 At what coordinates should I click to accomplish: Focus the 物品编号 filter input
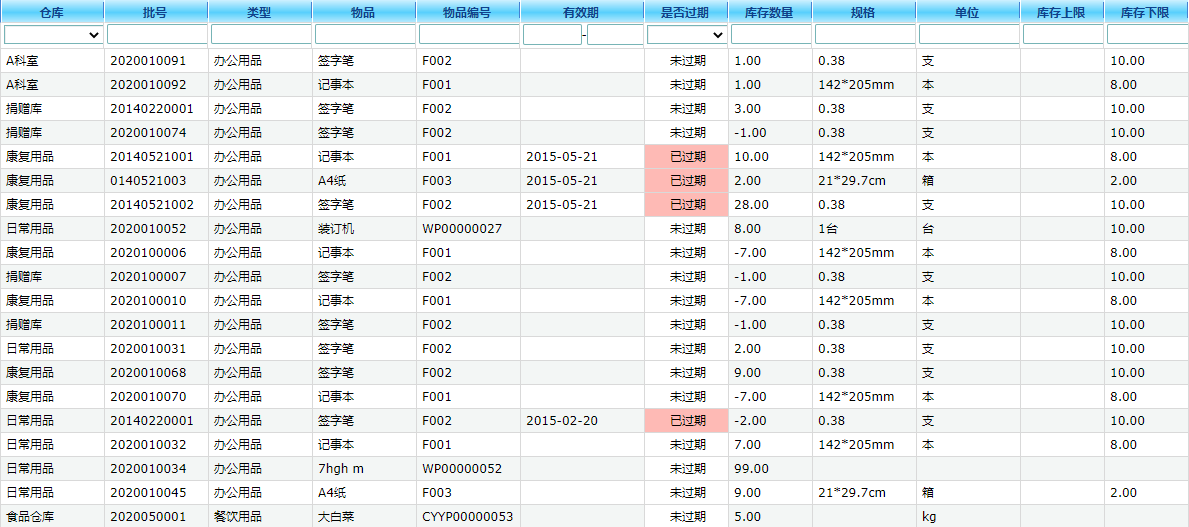click(x=468, y=35)
